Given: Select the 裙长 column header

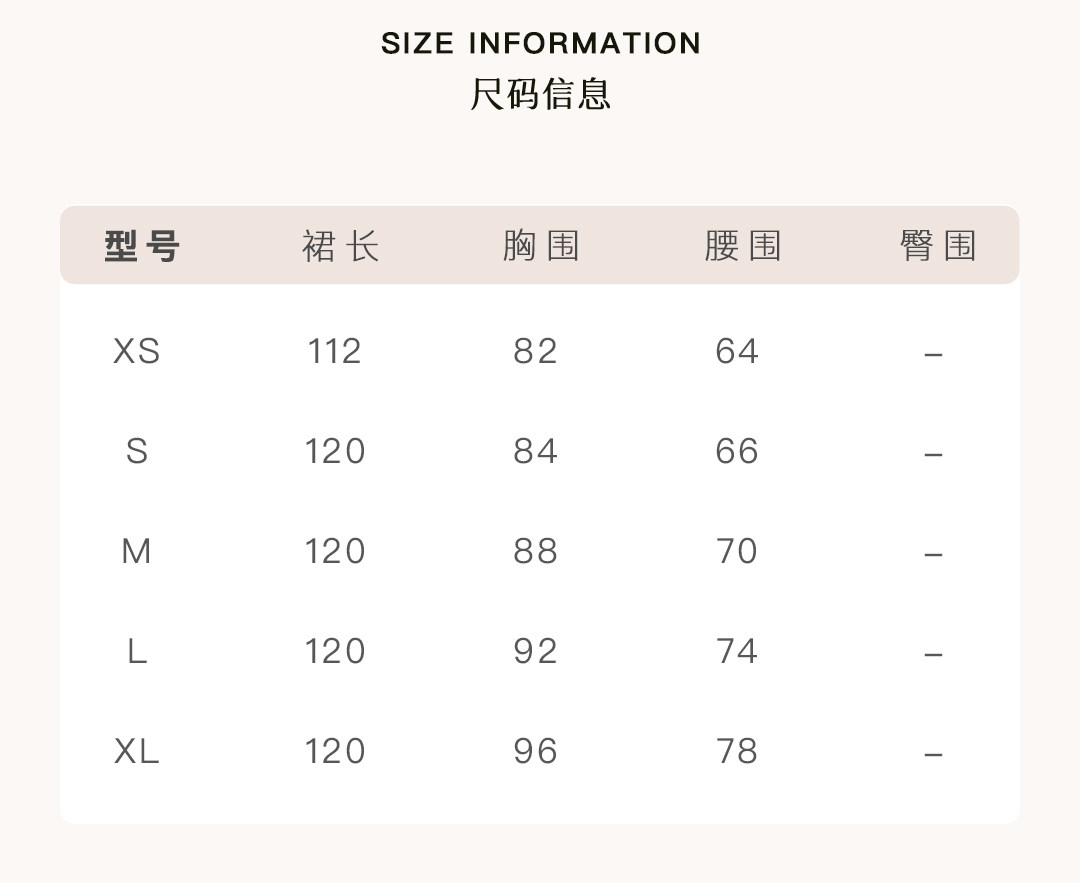Looking at the screenshot, I should 341,246.
